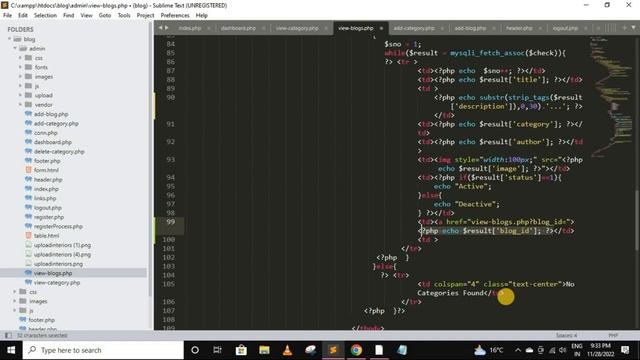Screen dimensions: 640x360
Task: Collapse the blog folder tree
Action: pos(9,39)
